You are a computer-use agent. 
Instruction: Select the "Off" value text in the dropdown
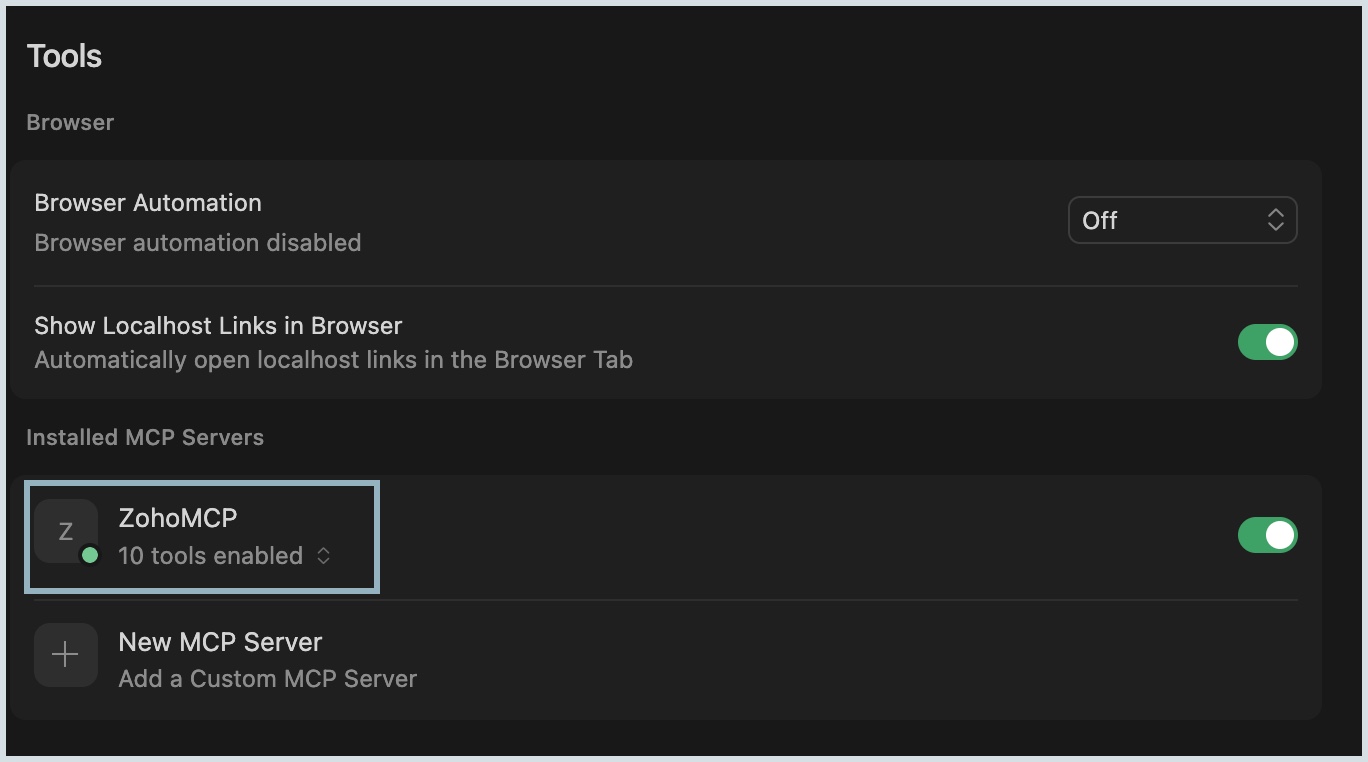(1099, 220)
